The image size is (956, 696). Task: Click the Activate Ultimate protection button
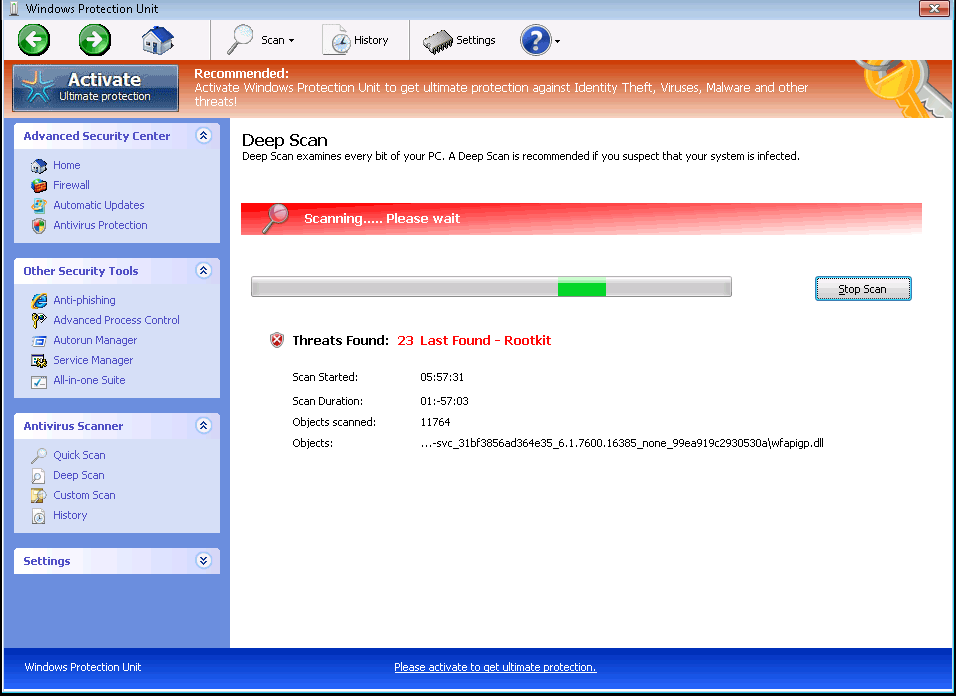click(96, 88)
